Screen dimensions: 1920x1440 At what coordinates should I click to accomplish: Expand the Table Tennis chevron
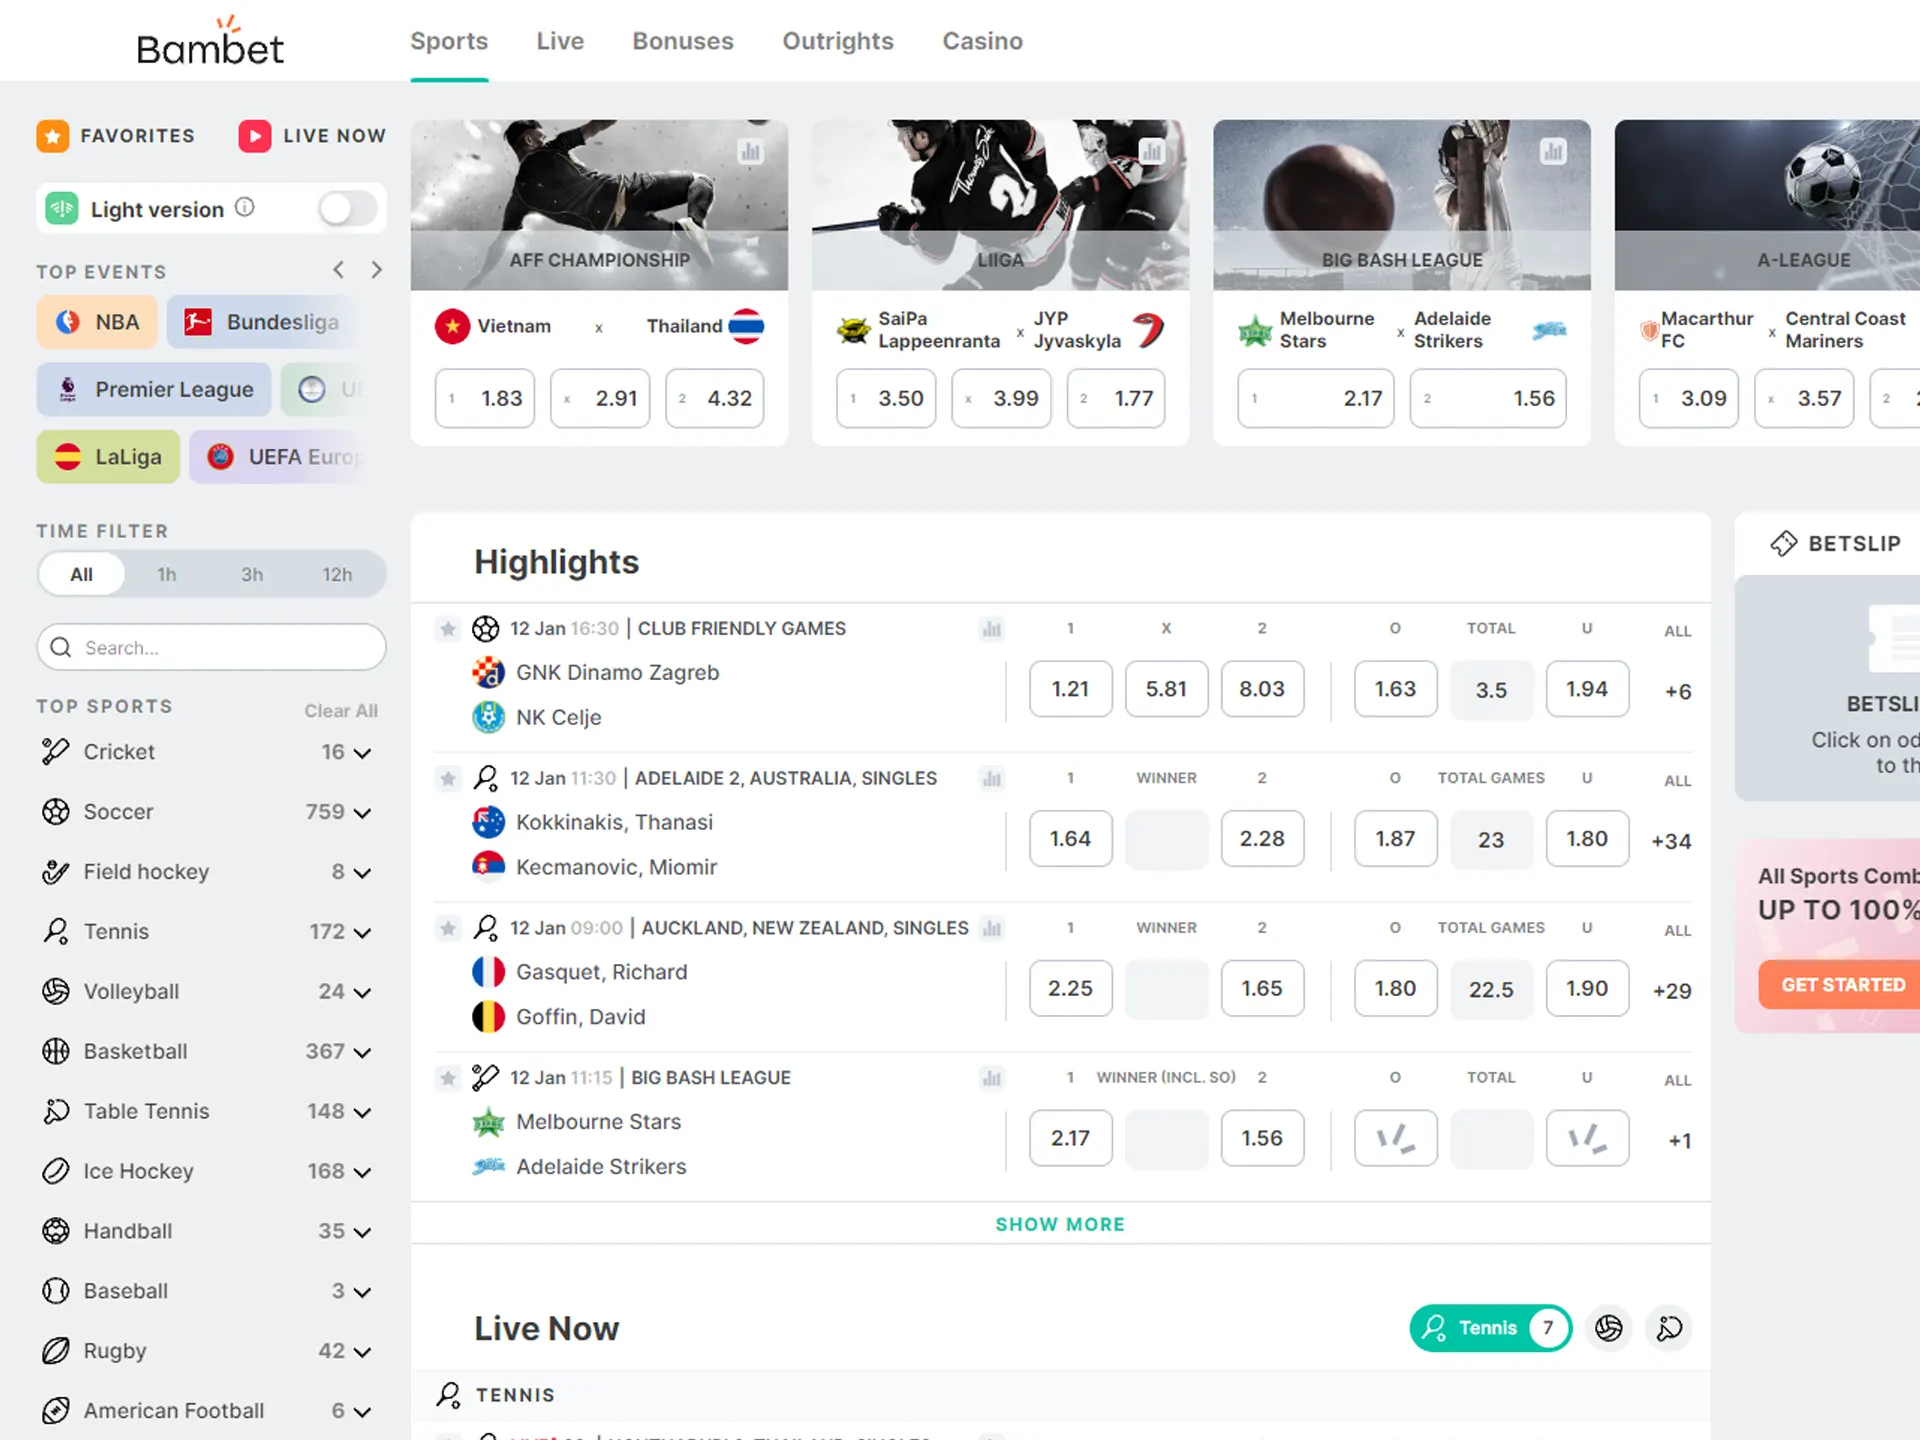362,1113
